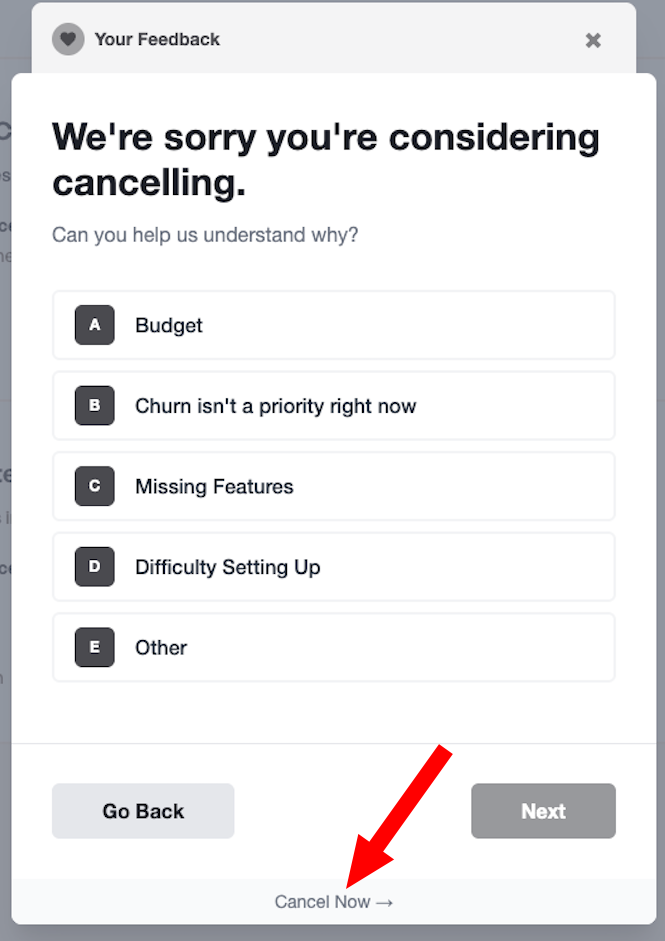Choose Difficulty Setting Up option
The height and width of the screenshot is (941, 665).
tap(333, 567)
